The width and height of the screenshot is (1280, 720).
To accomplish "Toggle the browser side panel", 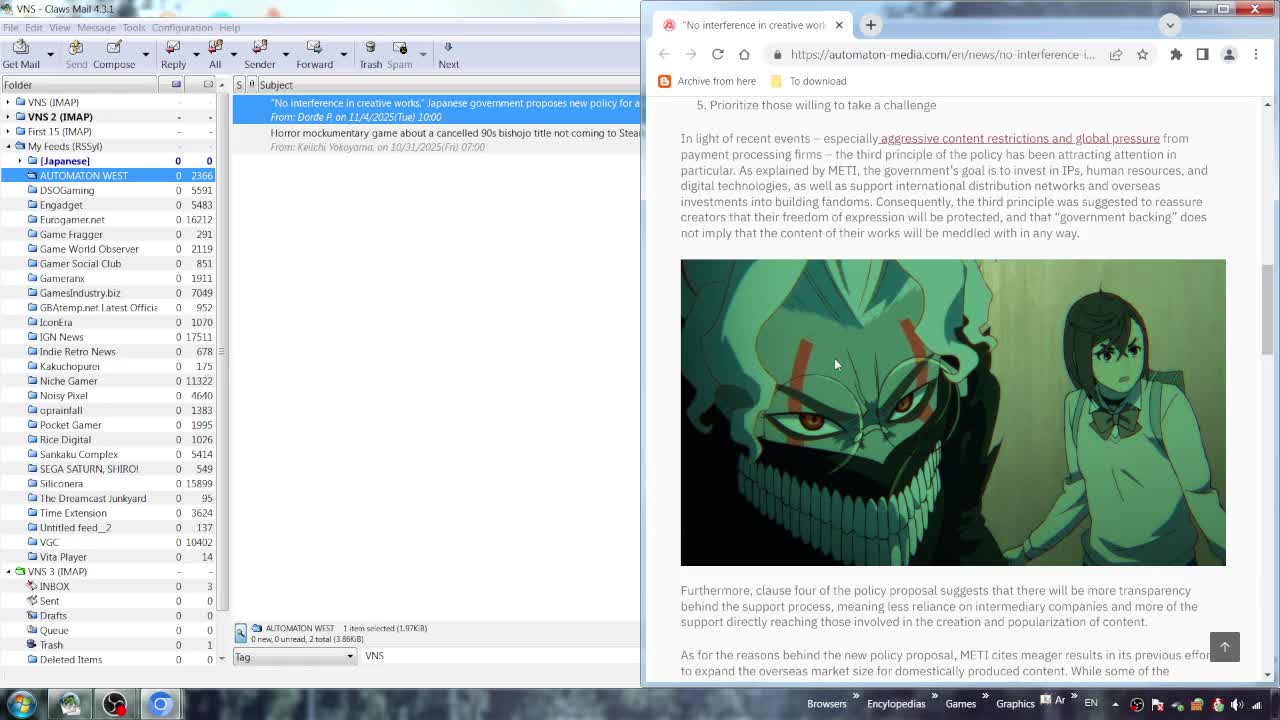I will click(1202, 54).
